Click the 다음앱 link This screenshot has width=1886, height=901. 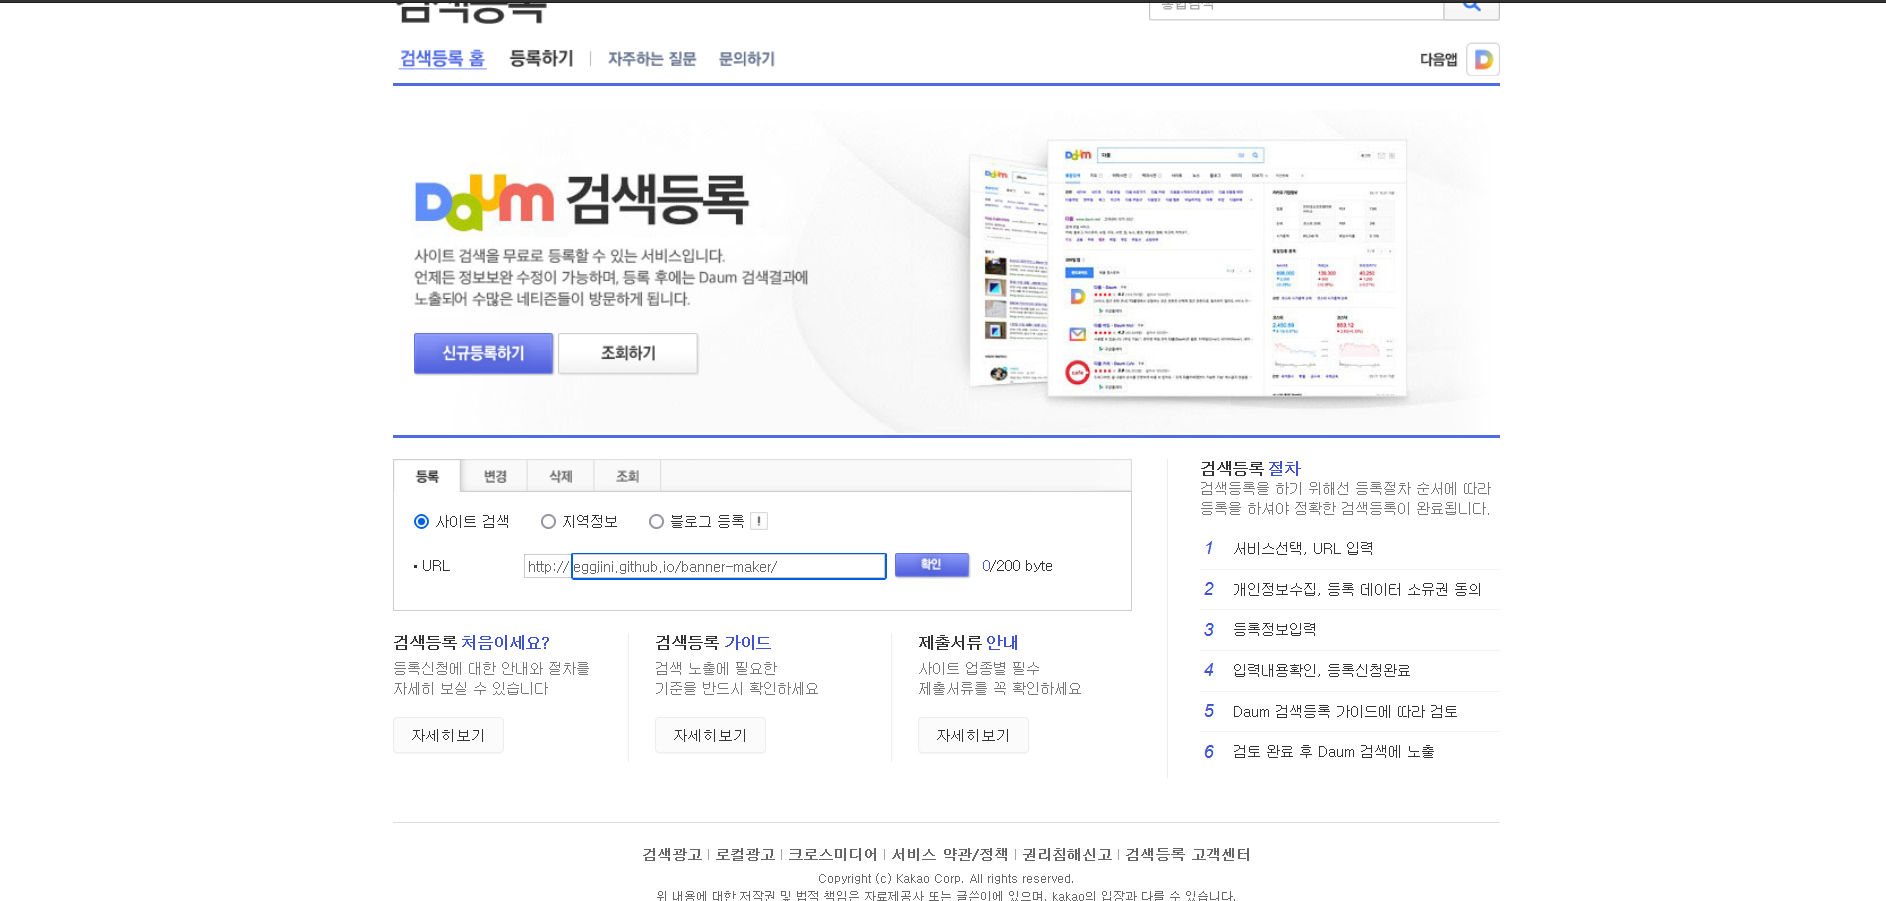(x=1439, y=59)
